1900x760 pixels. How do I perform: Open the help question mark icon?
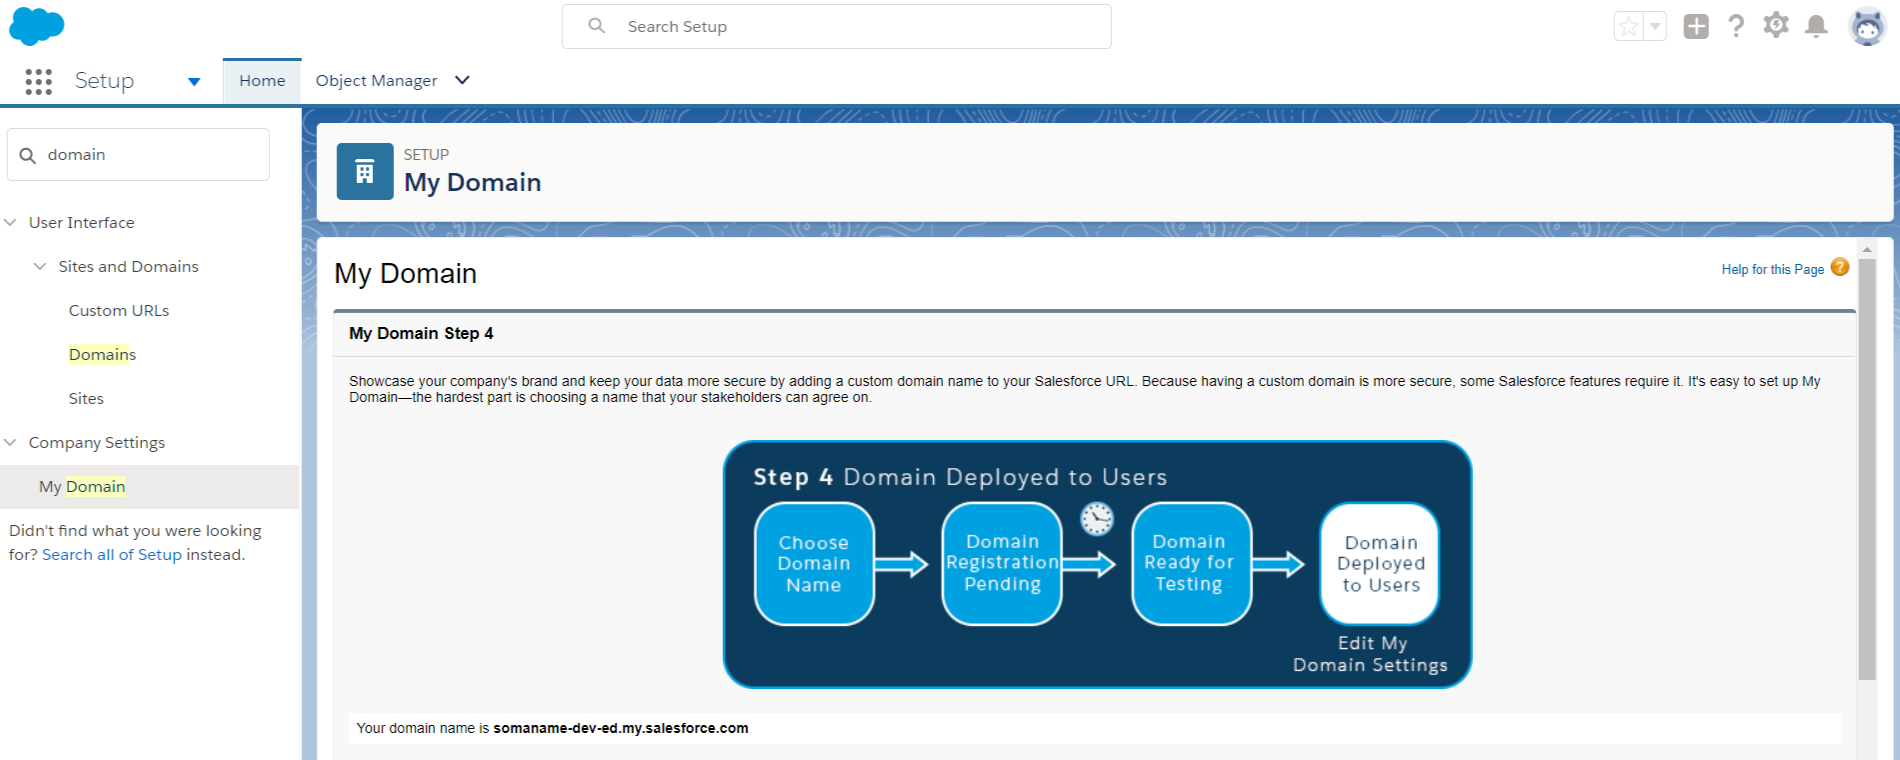[1736, 26]
